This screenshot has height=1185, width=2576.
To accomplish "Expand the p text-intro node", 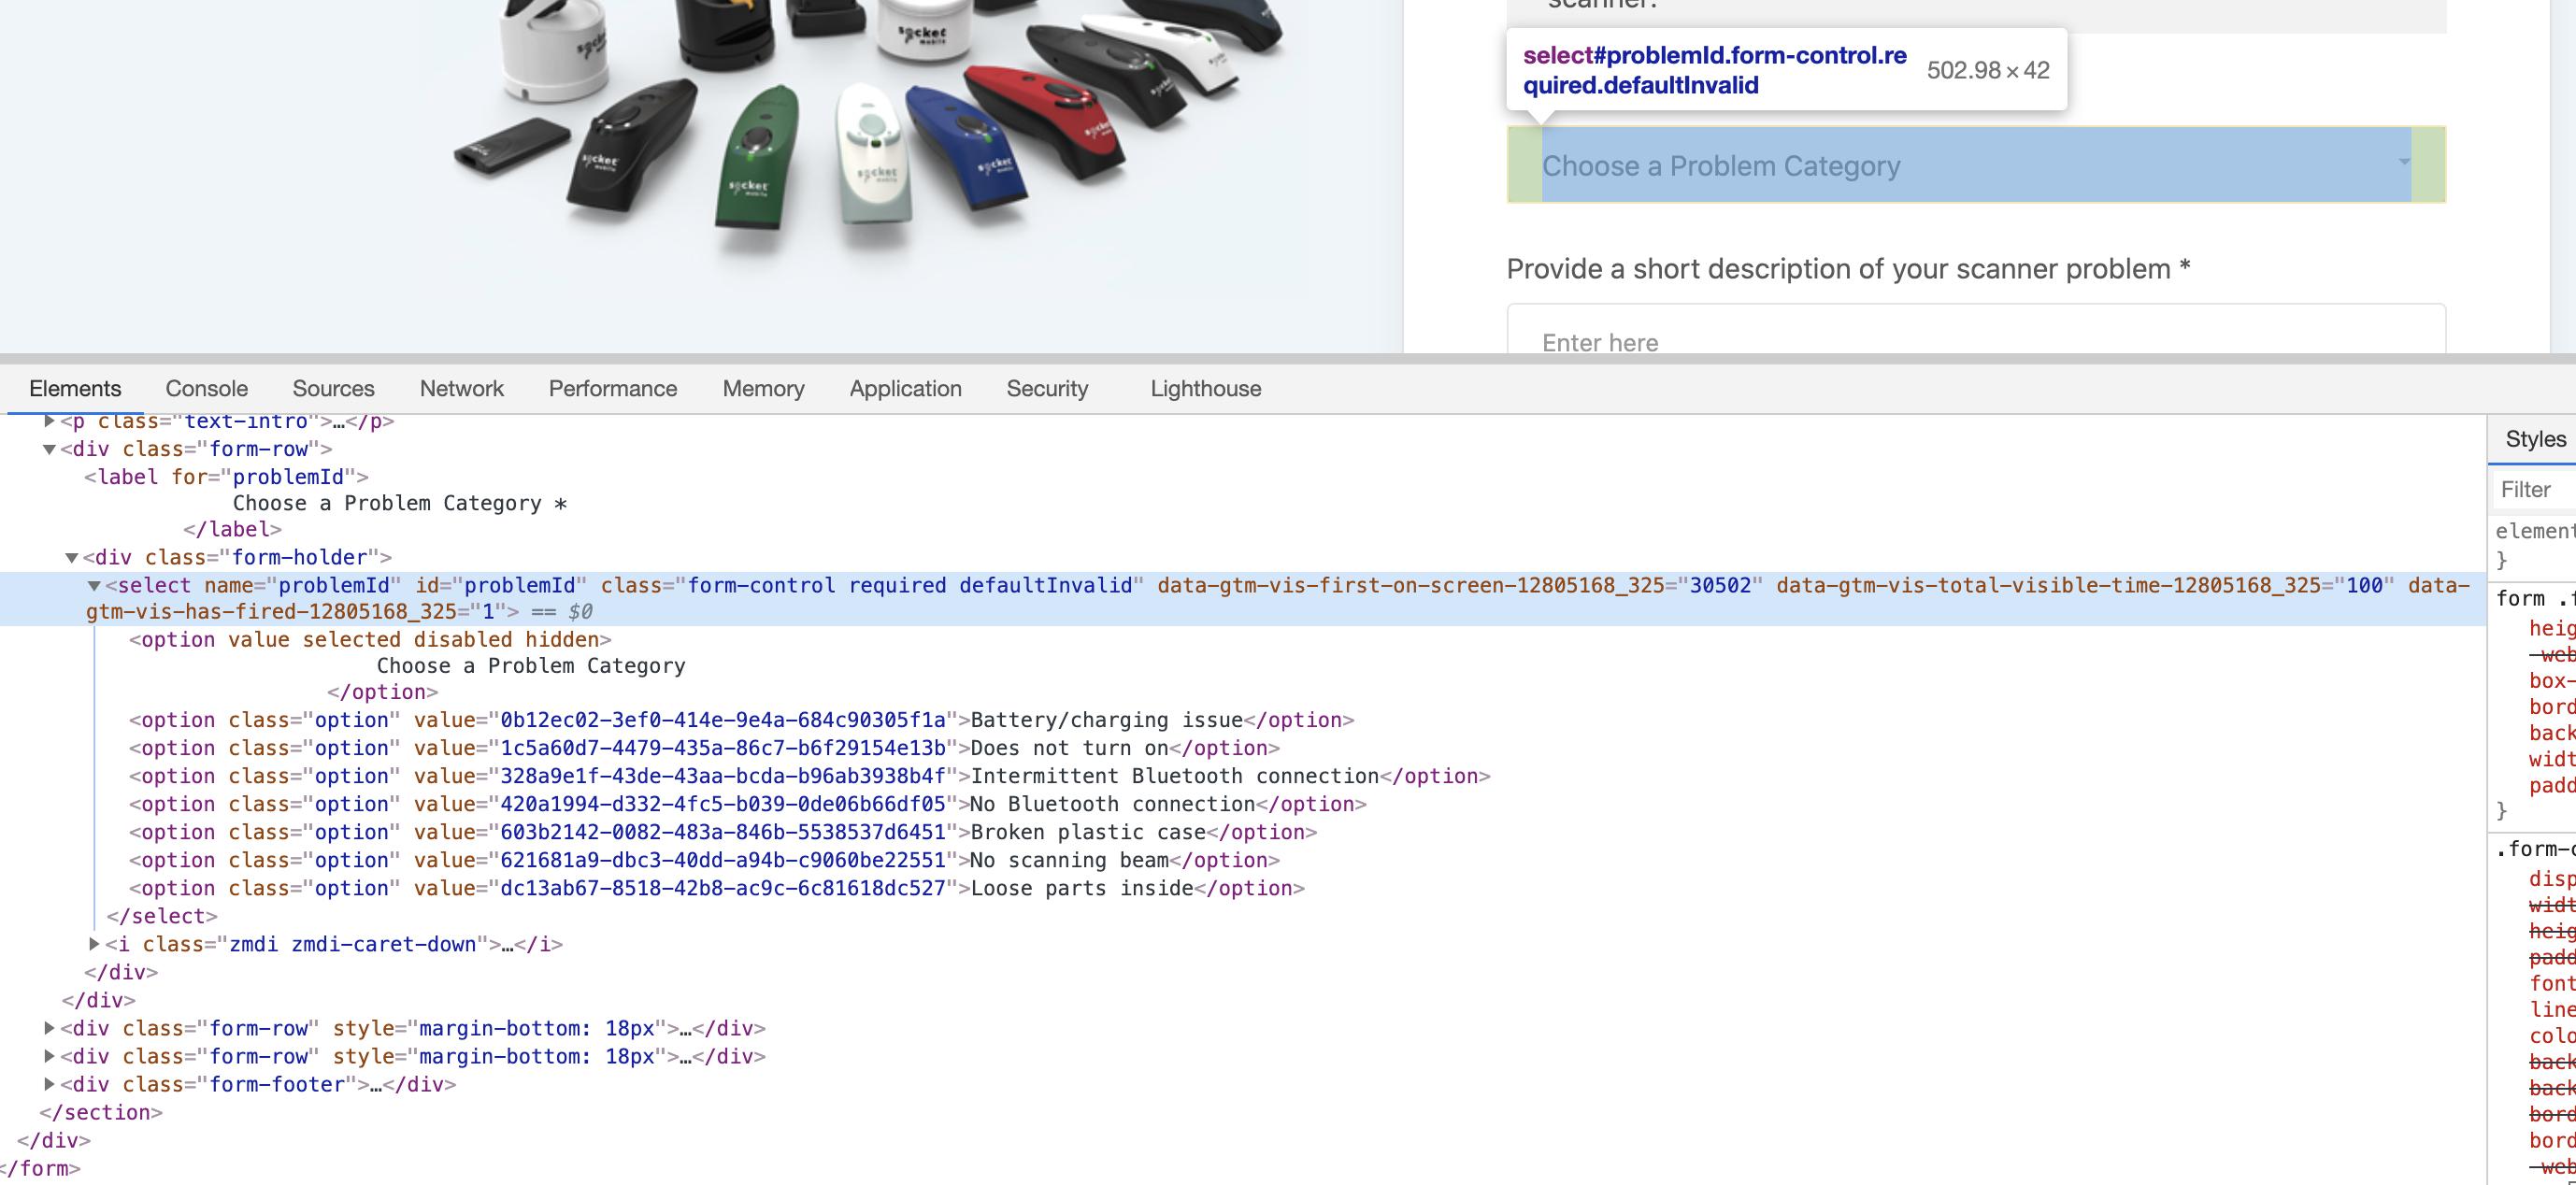I will click(49, 421).
